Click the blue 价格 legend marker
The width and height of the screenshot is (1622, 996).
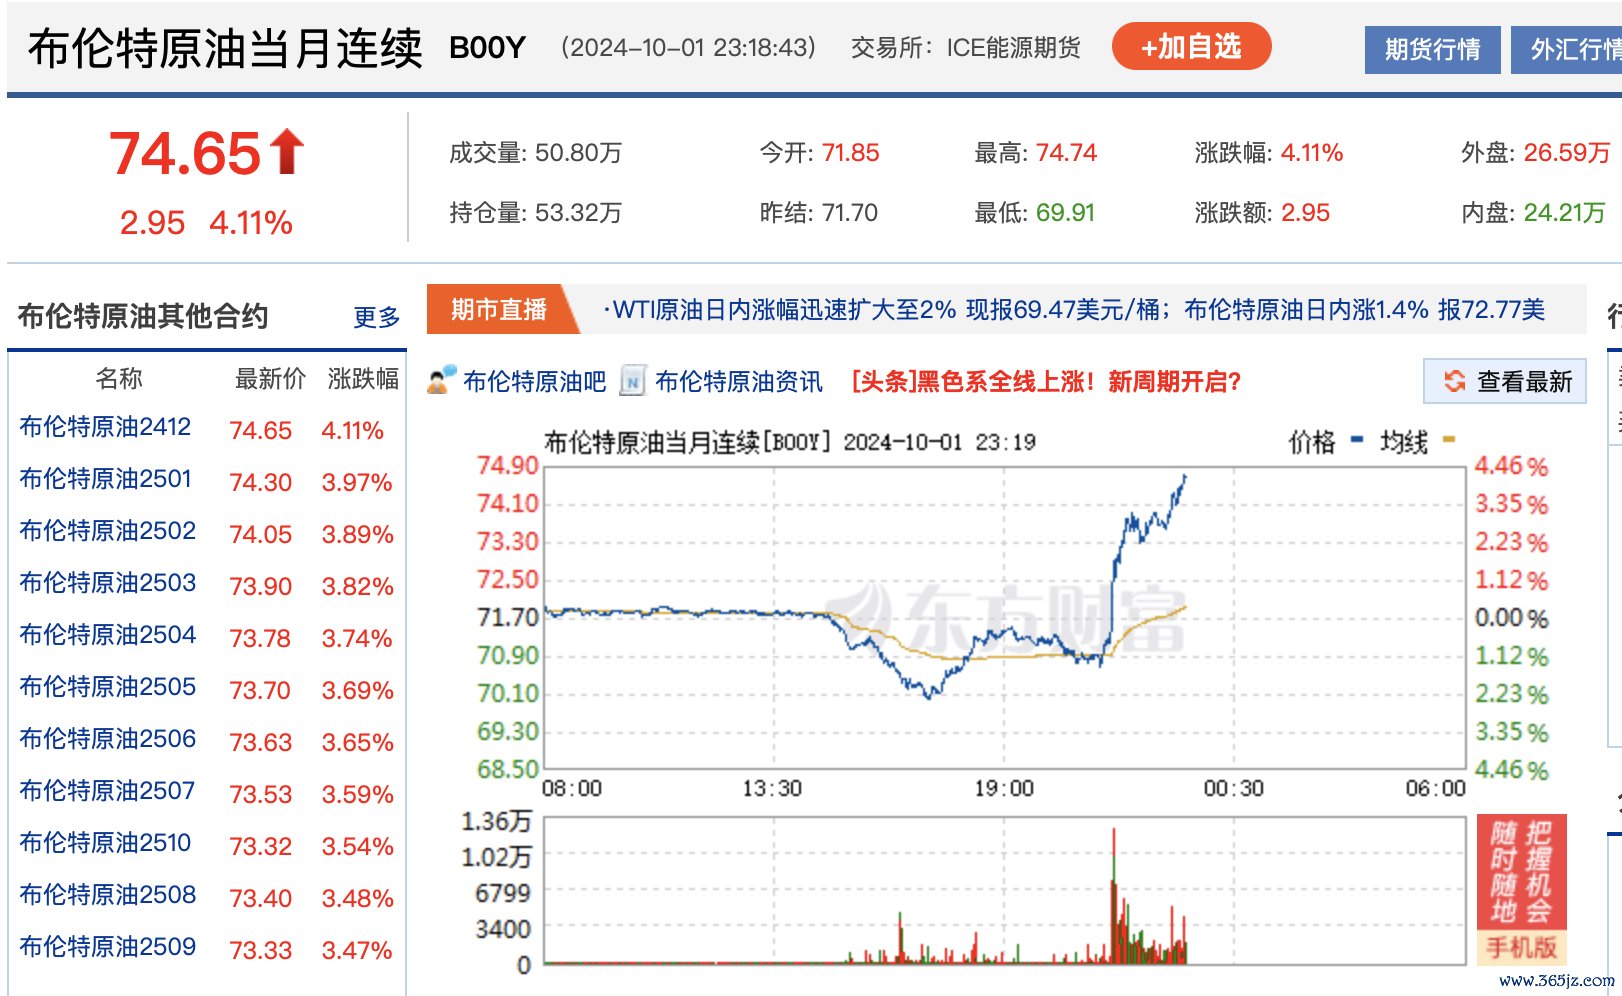1357,439
